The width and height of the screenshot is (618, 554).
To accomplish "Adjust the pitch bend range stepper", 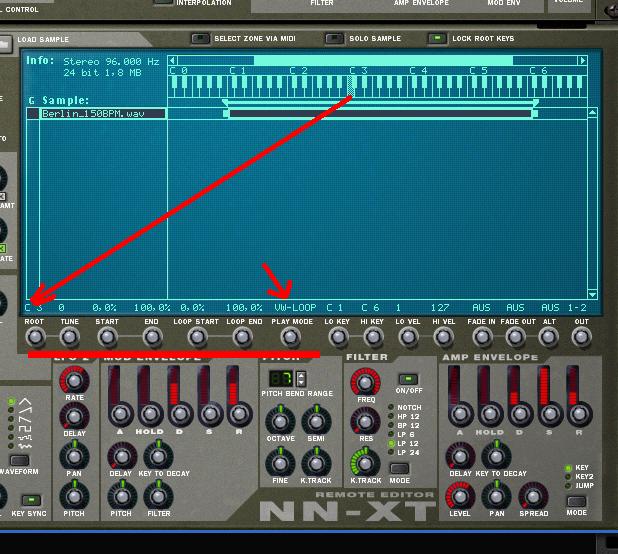I will (301, 379).
